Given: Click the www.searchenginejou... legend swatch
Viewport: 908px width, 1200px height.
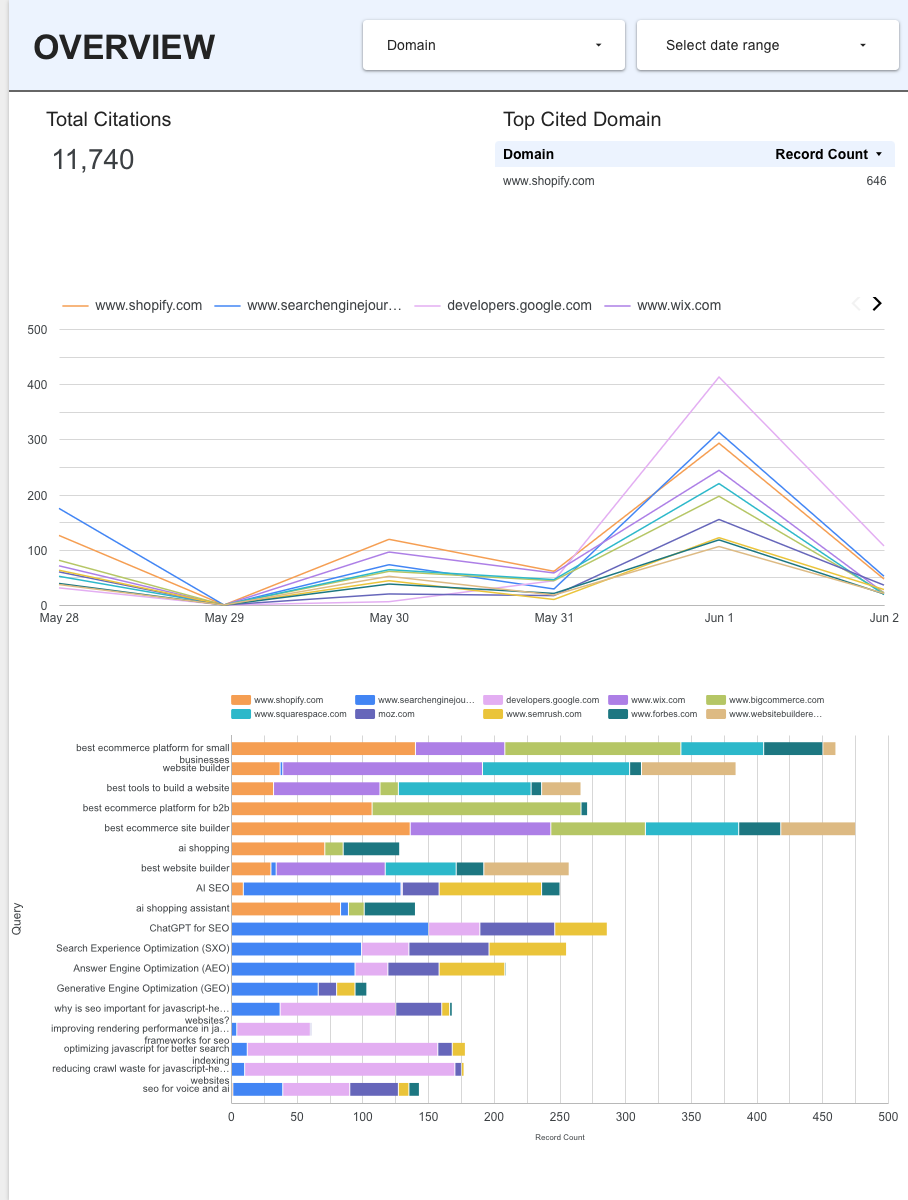Looking at the screenshot, I should (365, 699).
